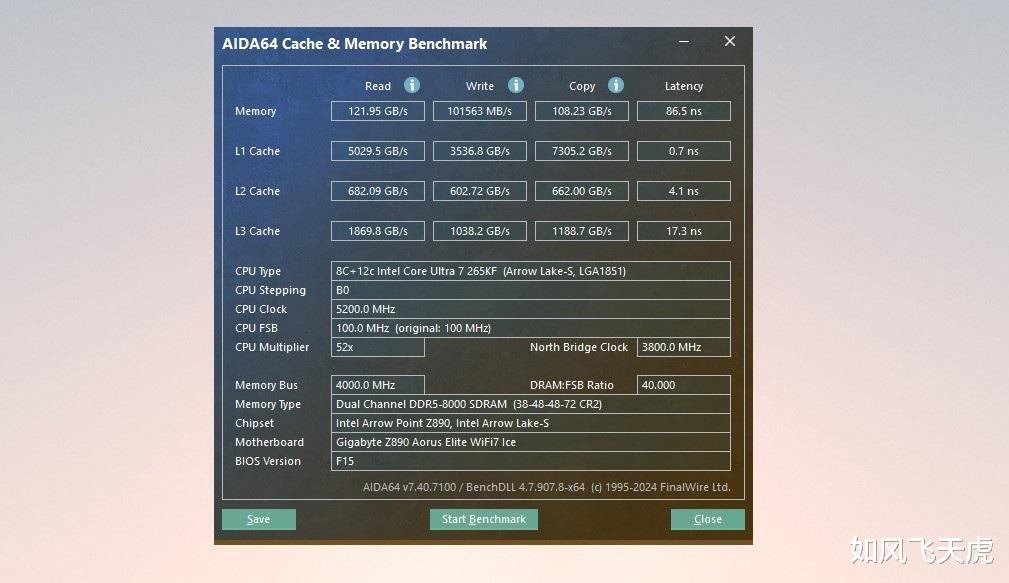Select Memory Latency value 86.5 ns
This screenshot has width=1009, height=583.
coord(683,111)
